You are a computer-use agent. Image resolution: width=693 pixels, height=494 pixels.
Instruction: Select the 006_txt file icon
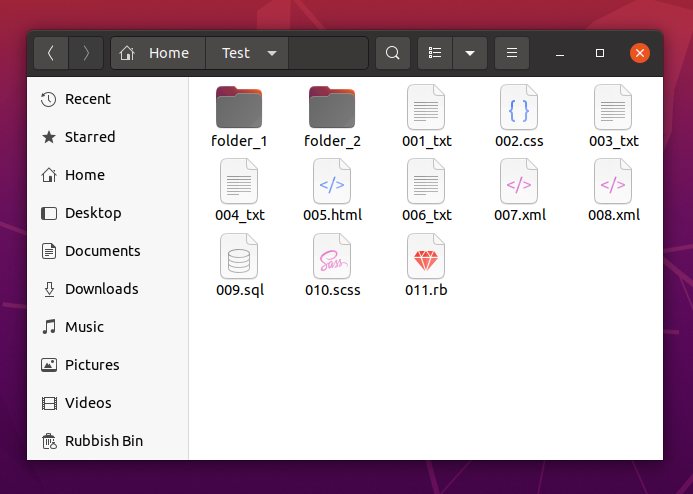426,181
